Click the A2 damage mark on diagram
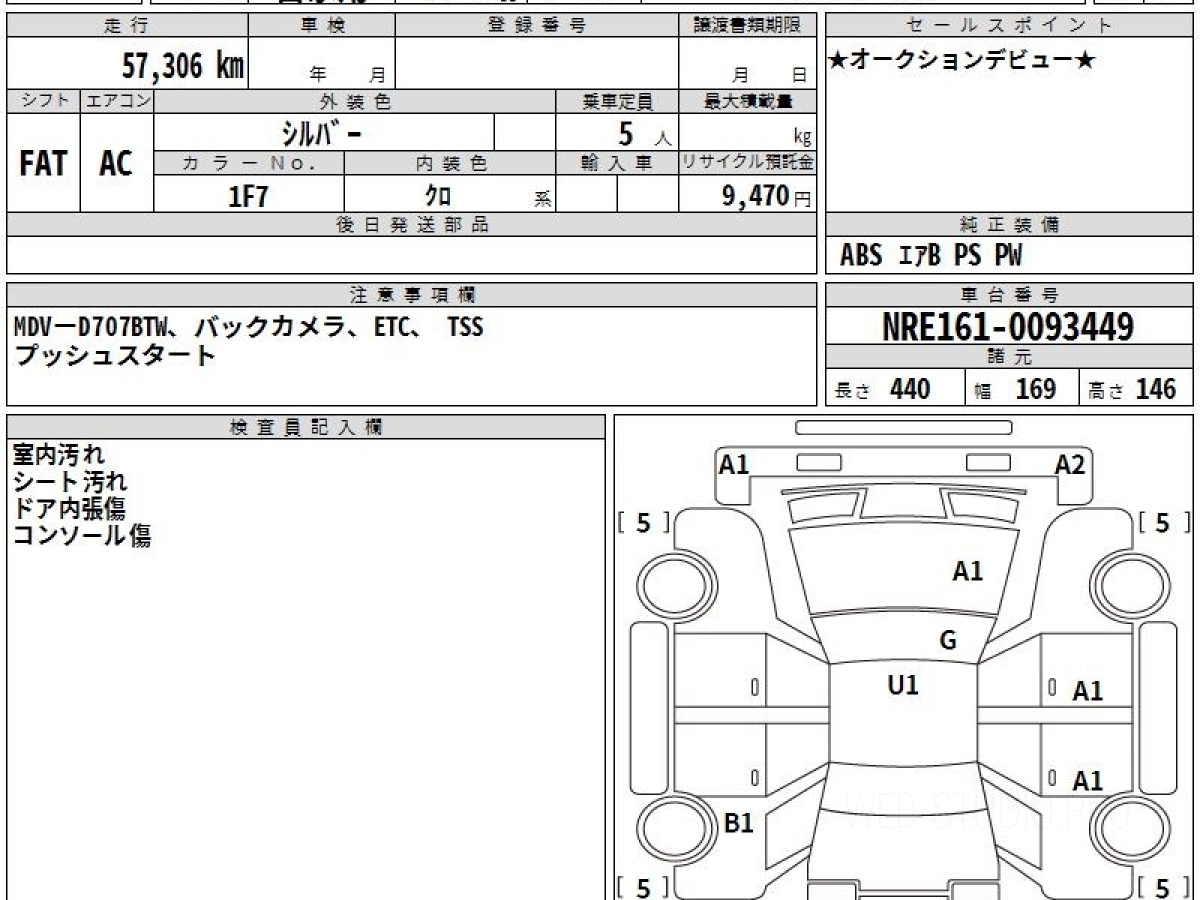 (1070, 465)
